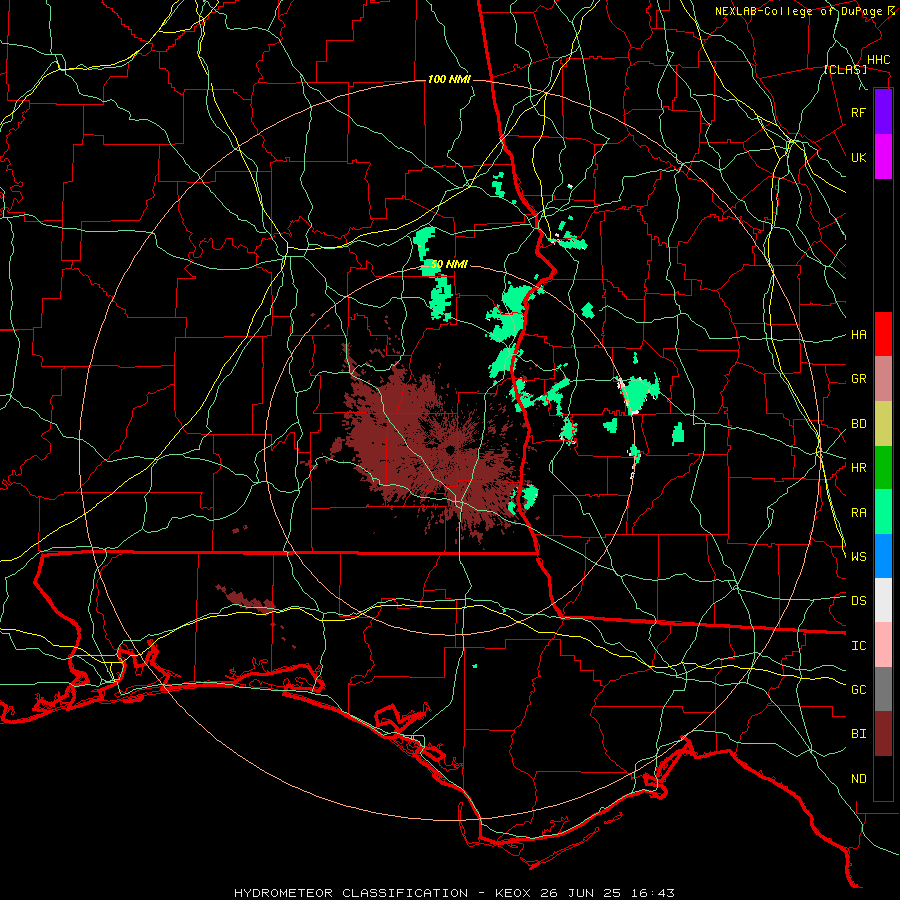Click the 'IC' legend label

coord(858,646)
